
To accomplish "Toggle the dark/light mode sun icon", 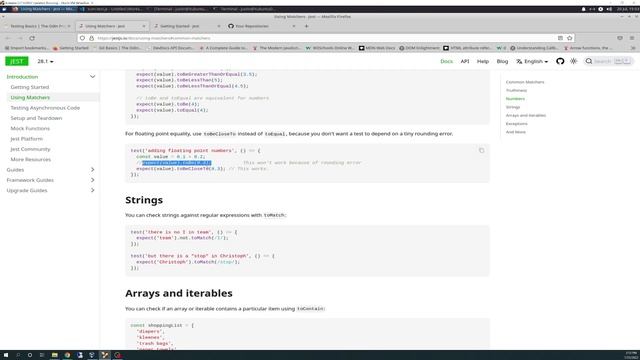I will (573, 61).
